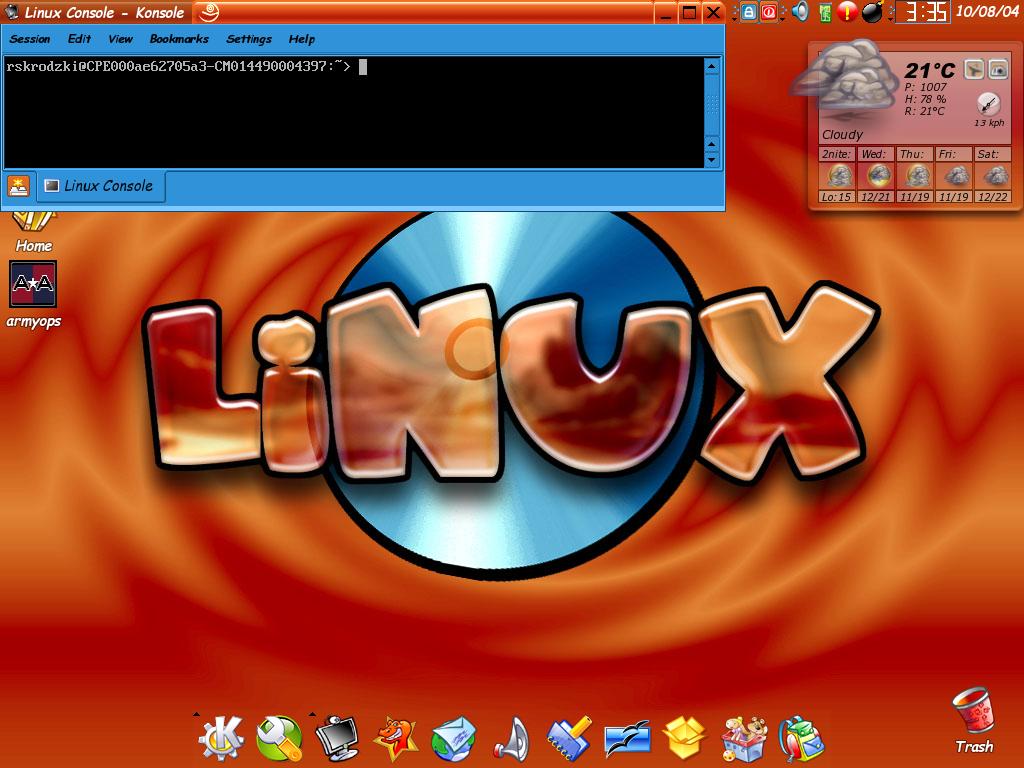Click the Fri forecast icon

coord(955,176)
